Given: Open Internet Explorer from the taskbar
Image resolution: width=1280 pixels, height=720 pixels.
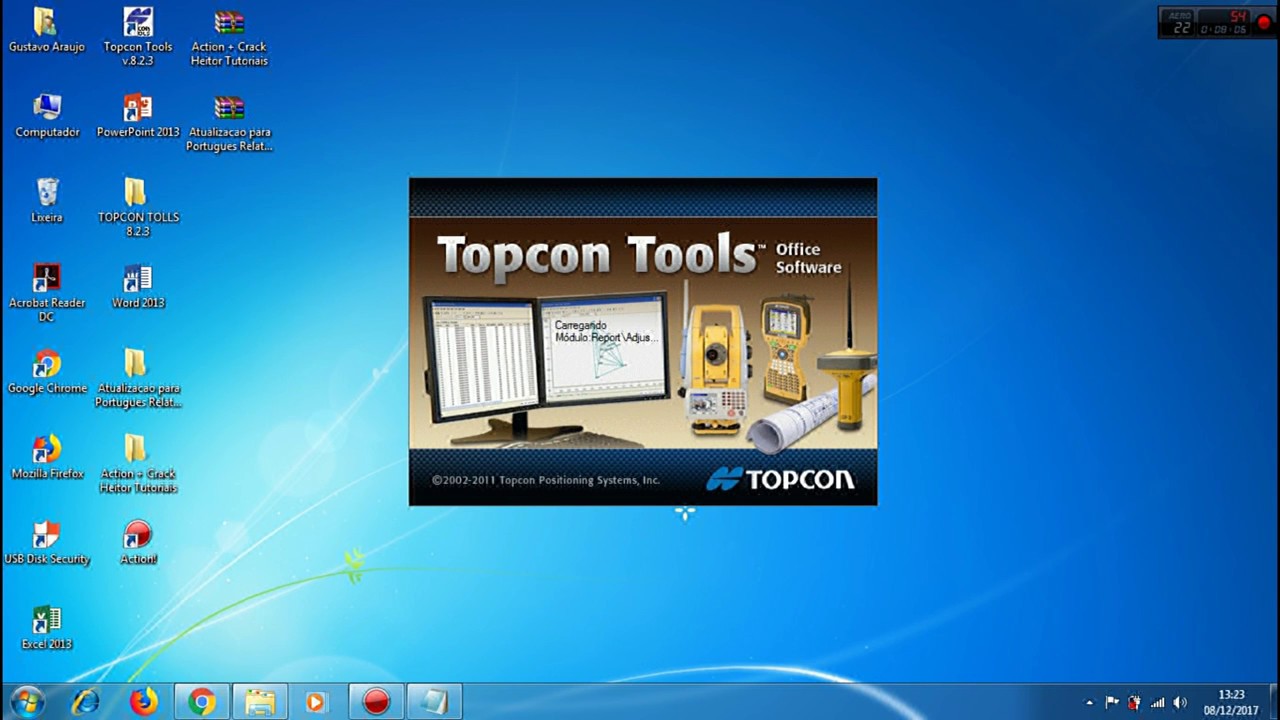Looking at the screenshot, I should click(x=86, y=702).
